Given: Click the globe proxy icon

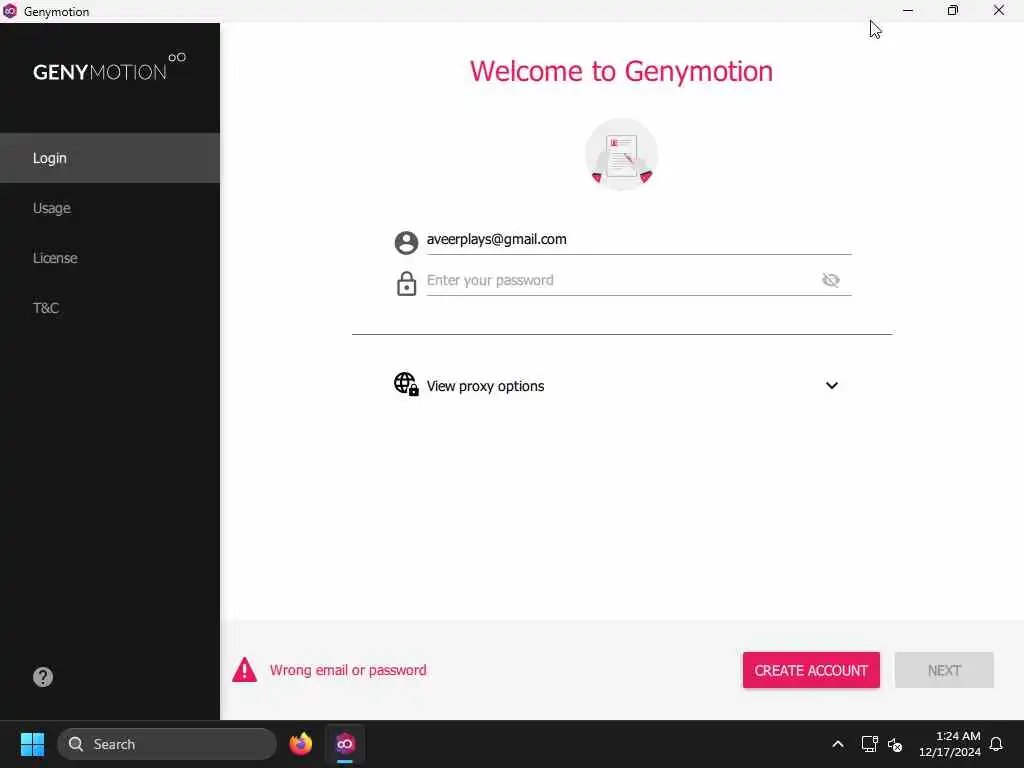Looking at the screenshot, I should [406, 384].
